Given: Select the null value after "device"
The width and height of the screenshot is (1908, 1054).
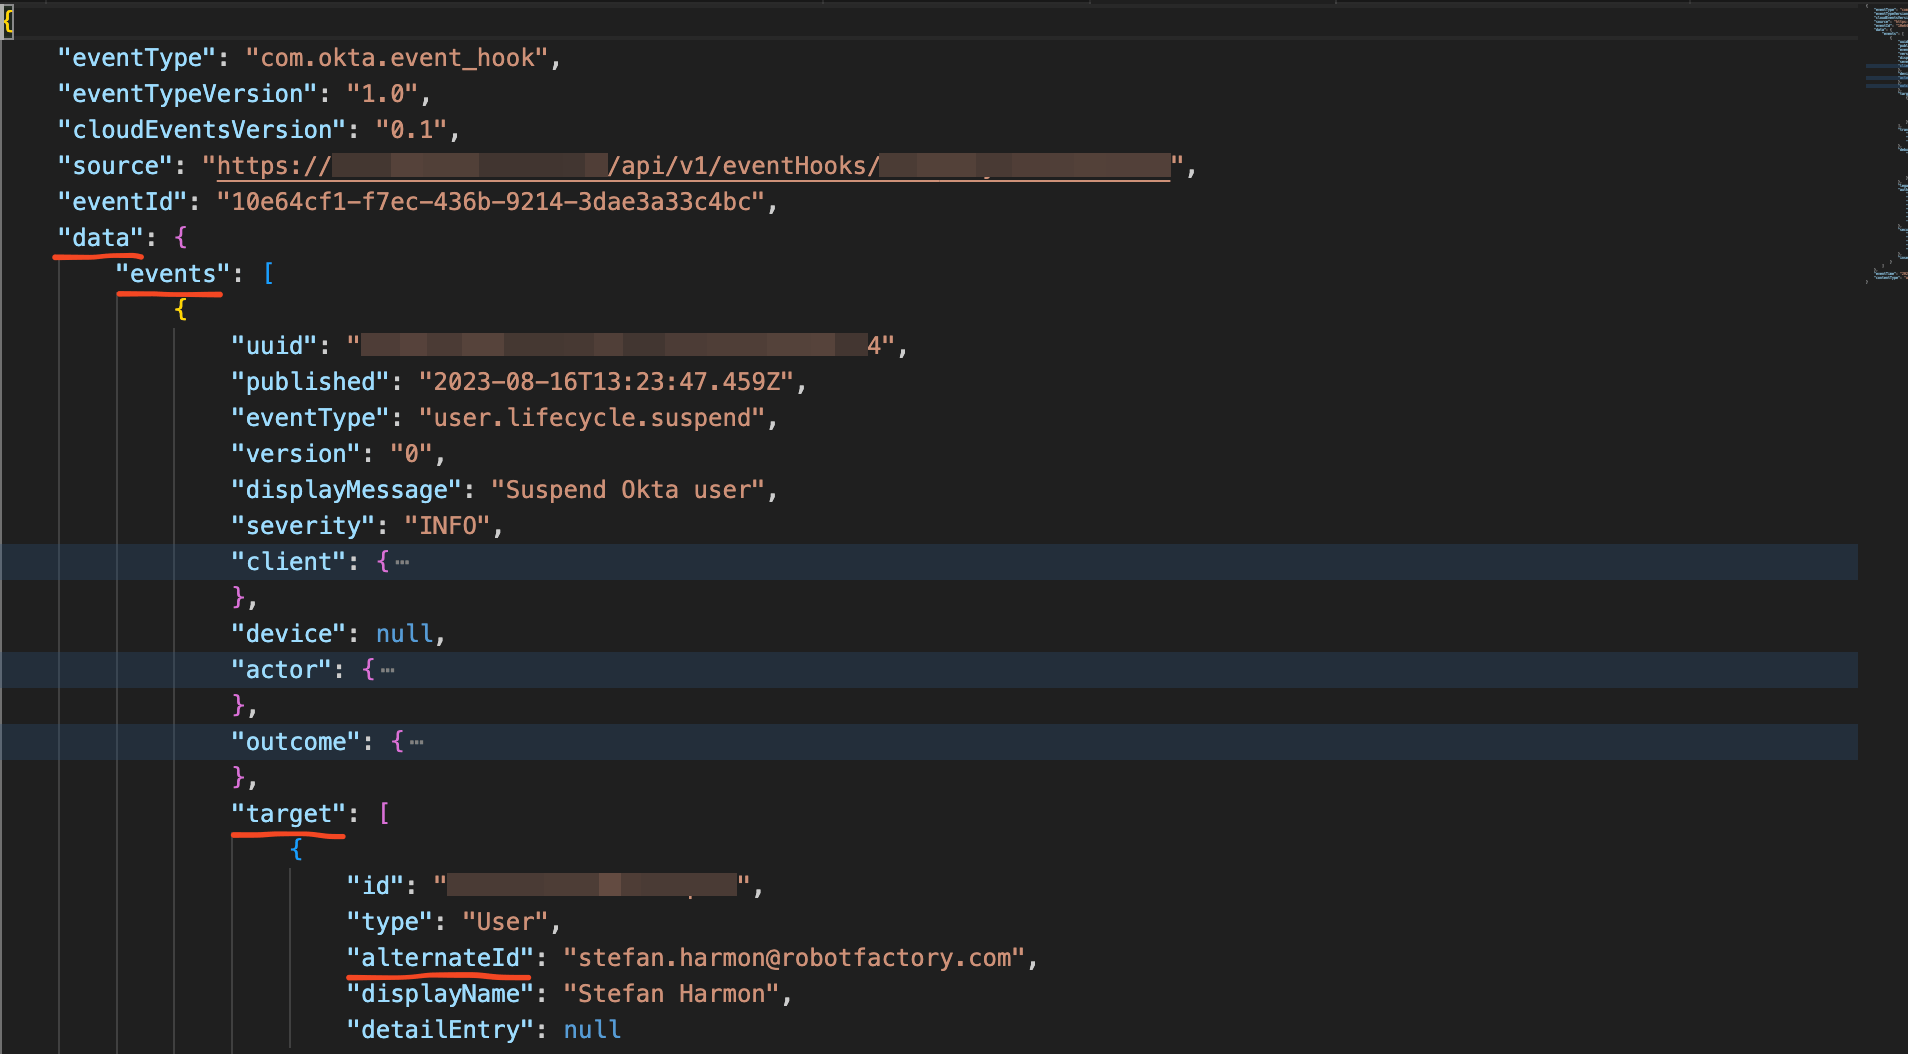Looking at the screenshot, I should (405, 634).
